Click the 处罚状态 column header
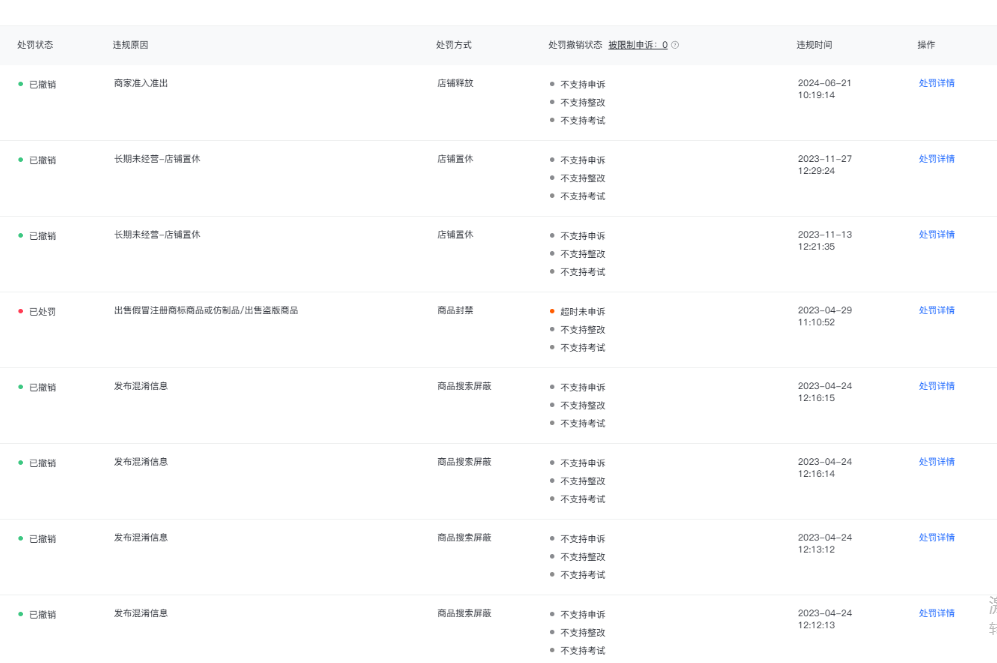 [x=35, y=45]
